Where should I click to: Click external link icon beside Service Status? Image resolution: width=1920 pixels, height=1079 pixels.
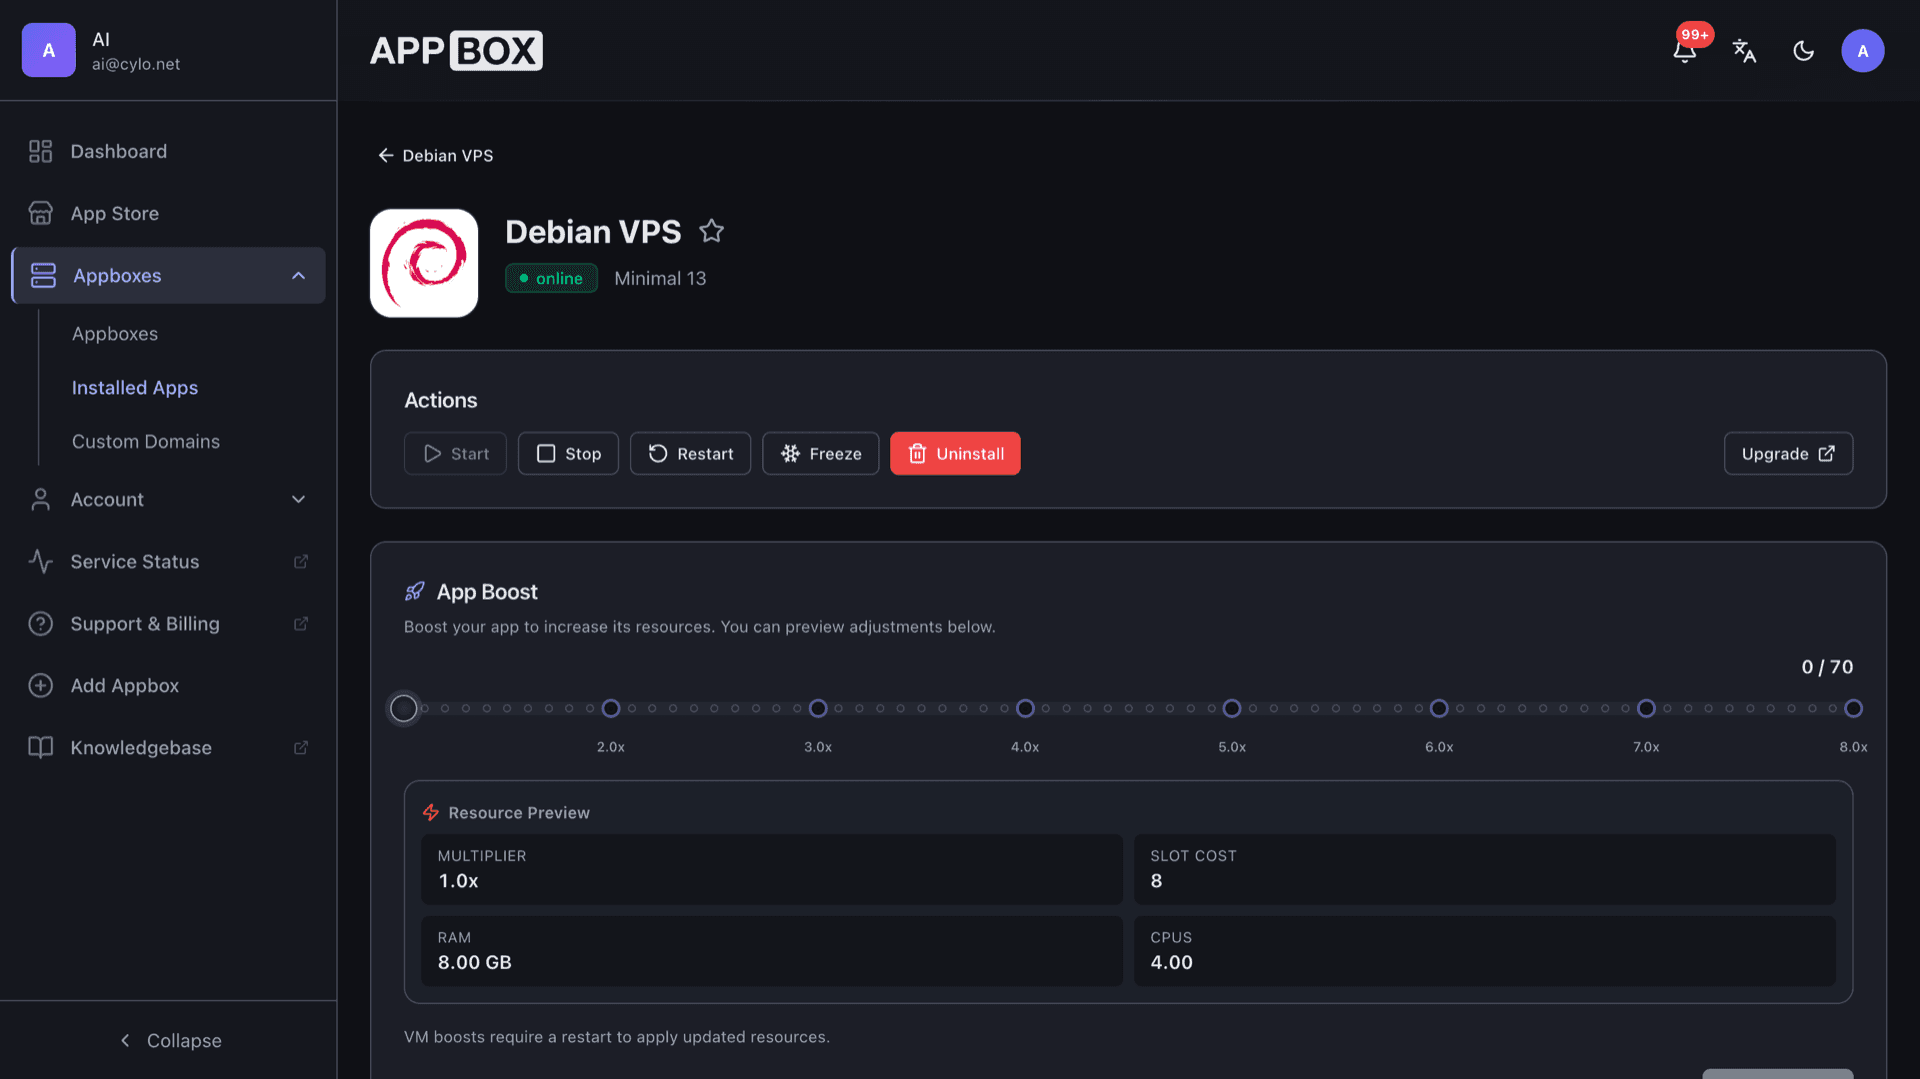(300, 561)
